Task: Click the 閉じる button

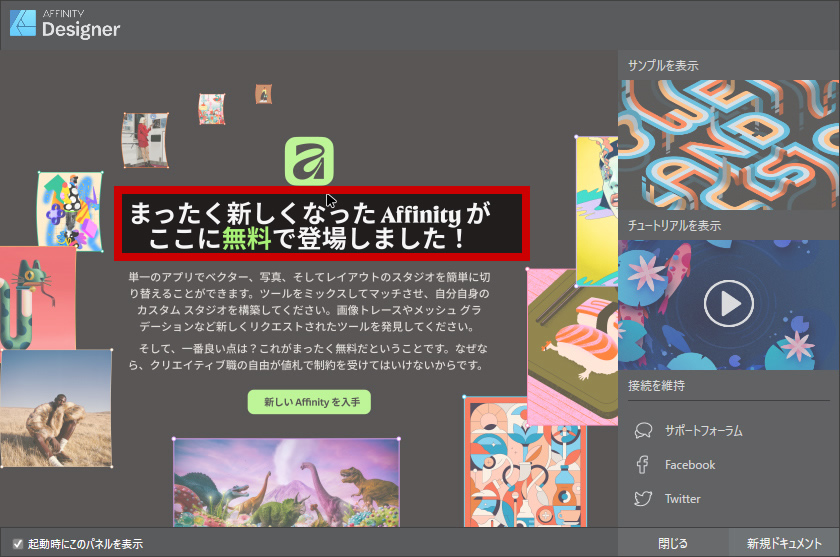Action: 673,543
